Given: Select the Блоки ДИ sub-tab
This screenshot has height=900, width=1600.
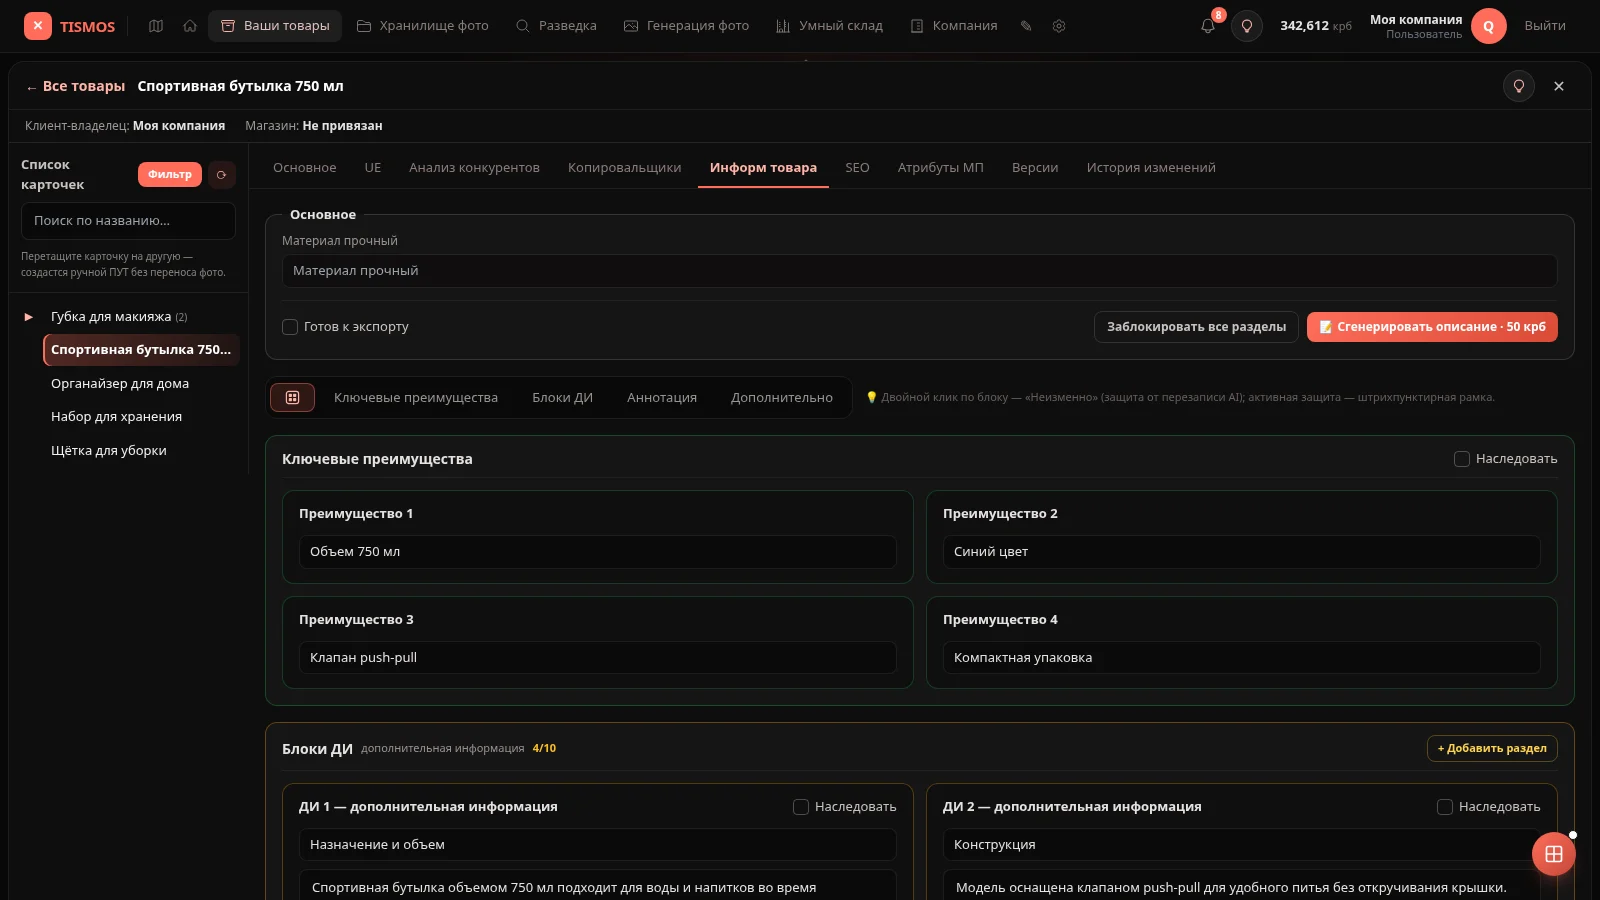Looking at the screenshot, I should [x=562, y=398].
